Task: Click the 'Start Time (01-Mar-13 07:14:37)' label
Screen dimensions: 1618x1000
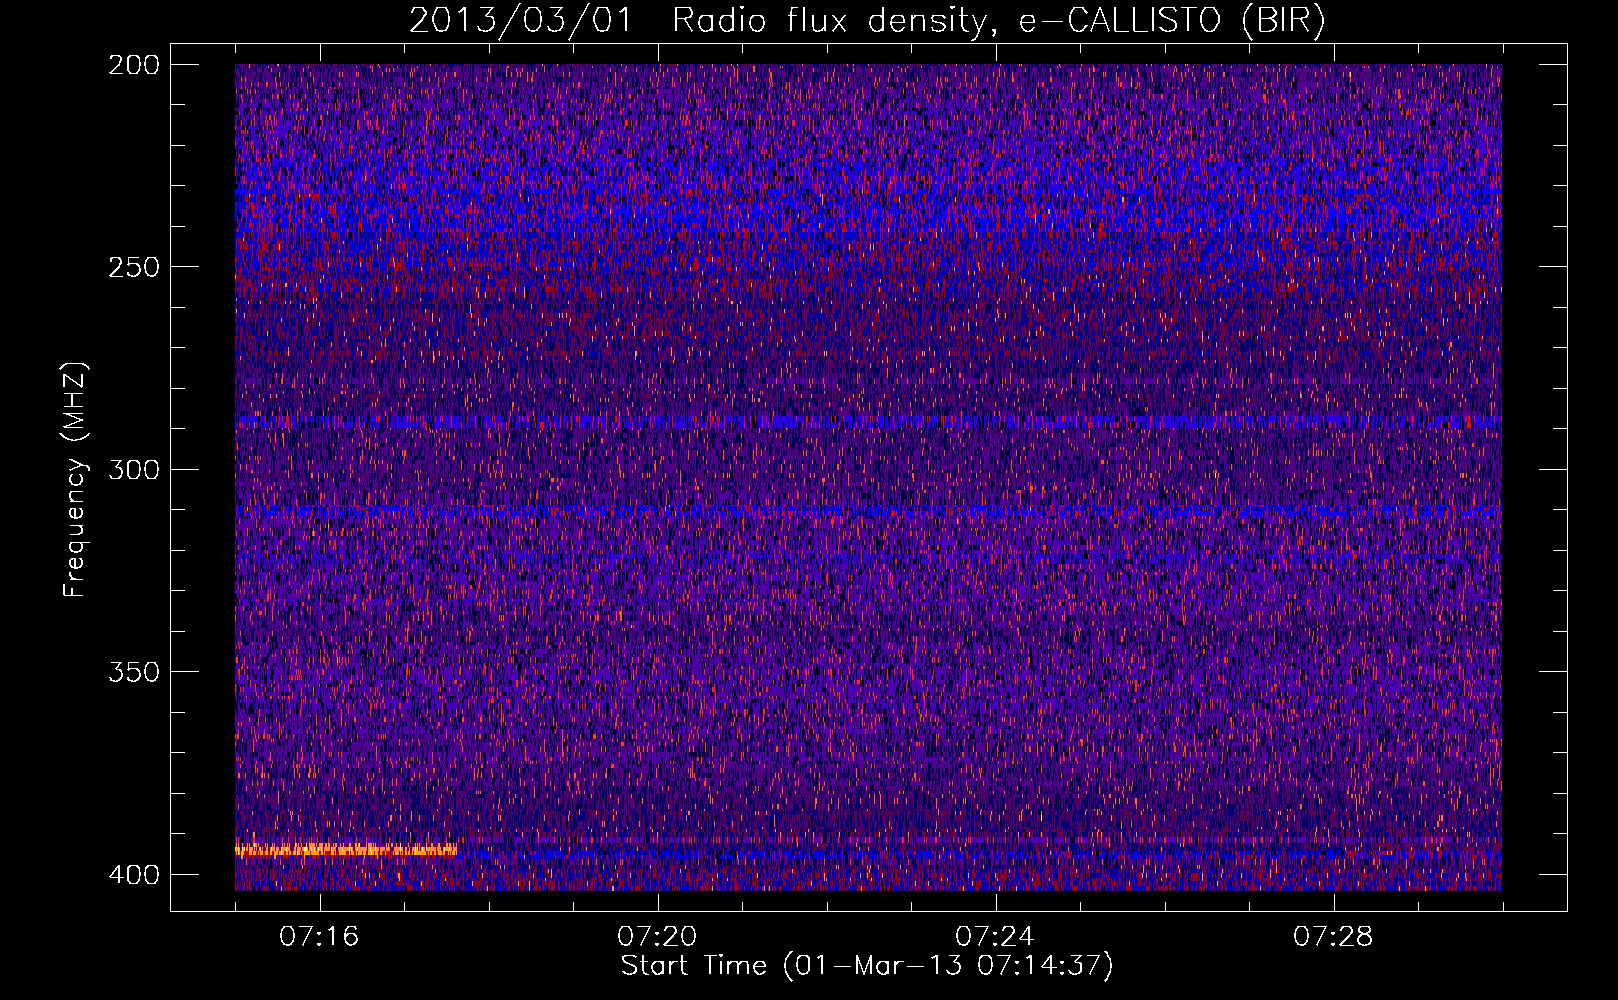Action: tap(866, 966)
